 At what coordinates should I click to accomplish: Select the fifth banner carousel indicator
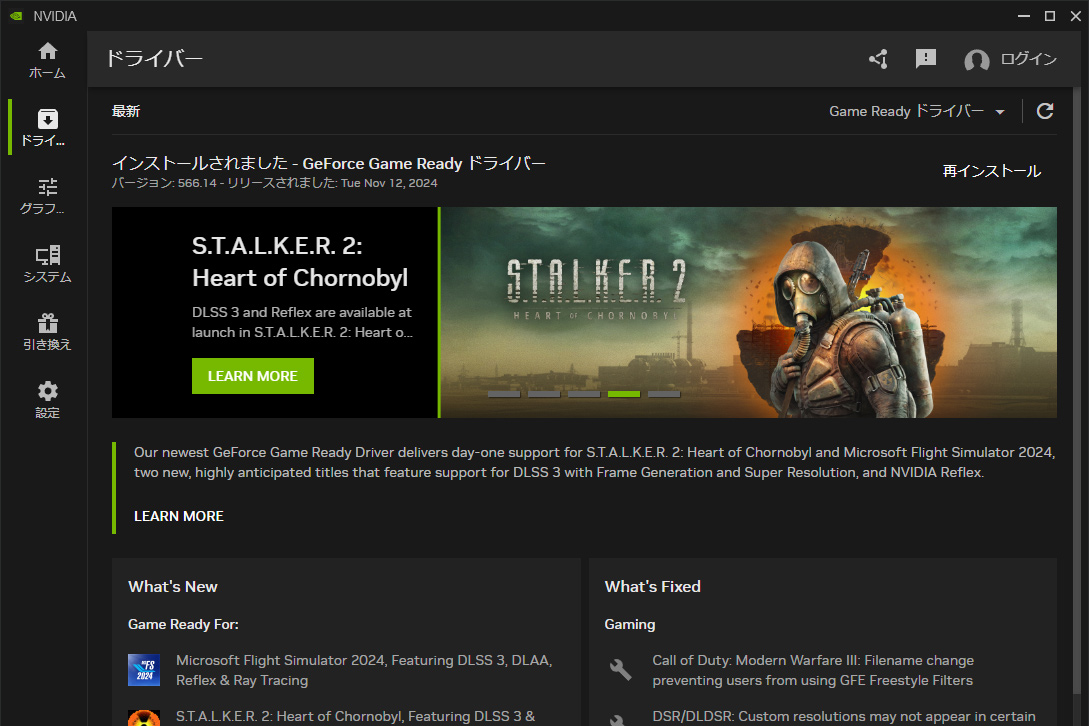(664, 394)
